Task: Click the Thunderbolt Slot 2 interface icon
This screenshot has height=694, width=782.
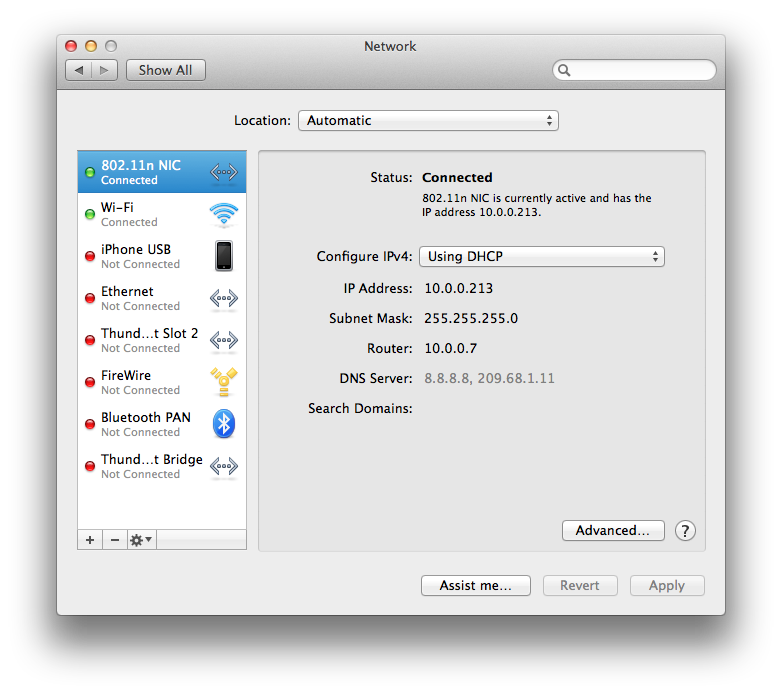Action: click(224, 341)
